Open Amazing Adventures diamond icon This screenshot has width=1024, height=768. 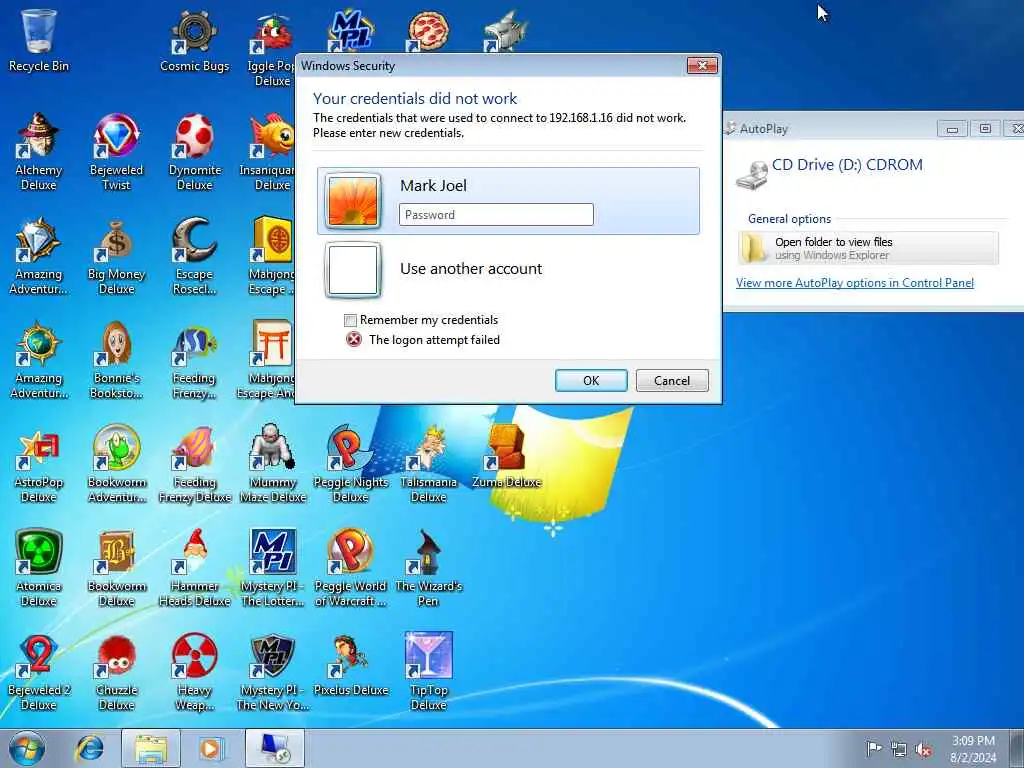(39, 256)
